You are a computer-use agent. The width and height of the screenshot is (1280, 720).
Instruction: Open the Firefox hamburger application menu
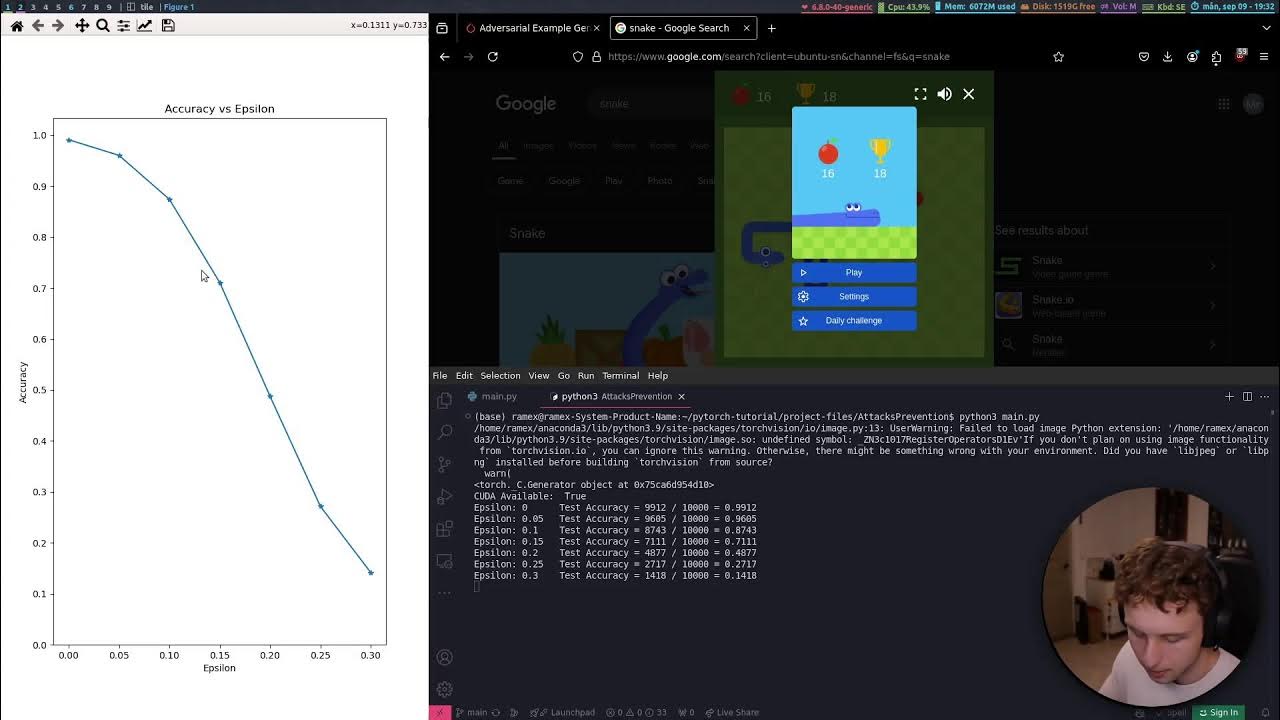[x=1265, y=57]
